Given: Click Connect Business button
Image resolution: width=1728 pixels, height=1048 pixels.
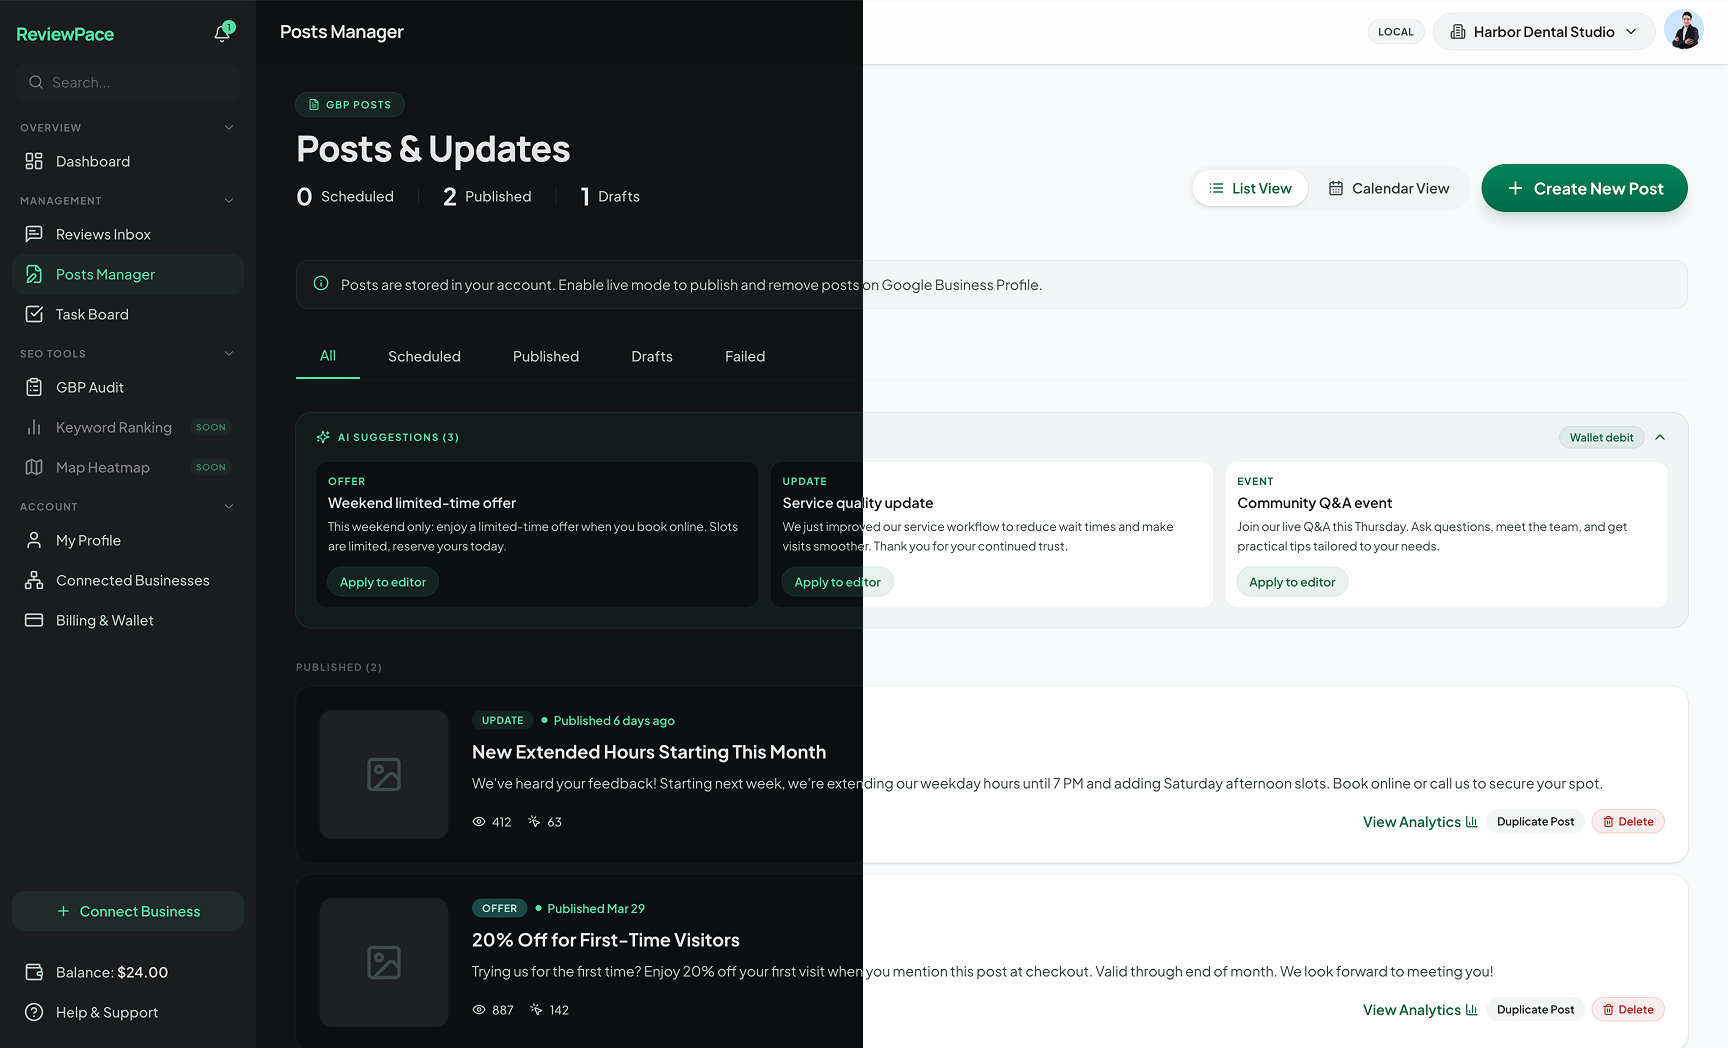Looking at the screenshot, I should pyautogui.click(x=128, y=911).
